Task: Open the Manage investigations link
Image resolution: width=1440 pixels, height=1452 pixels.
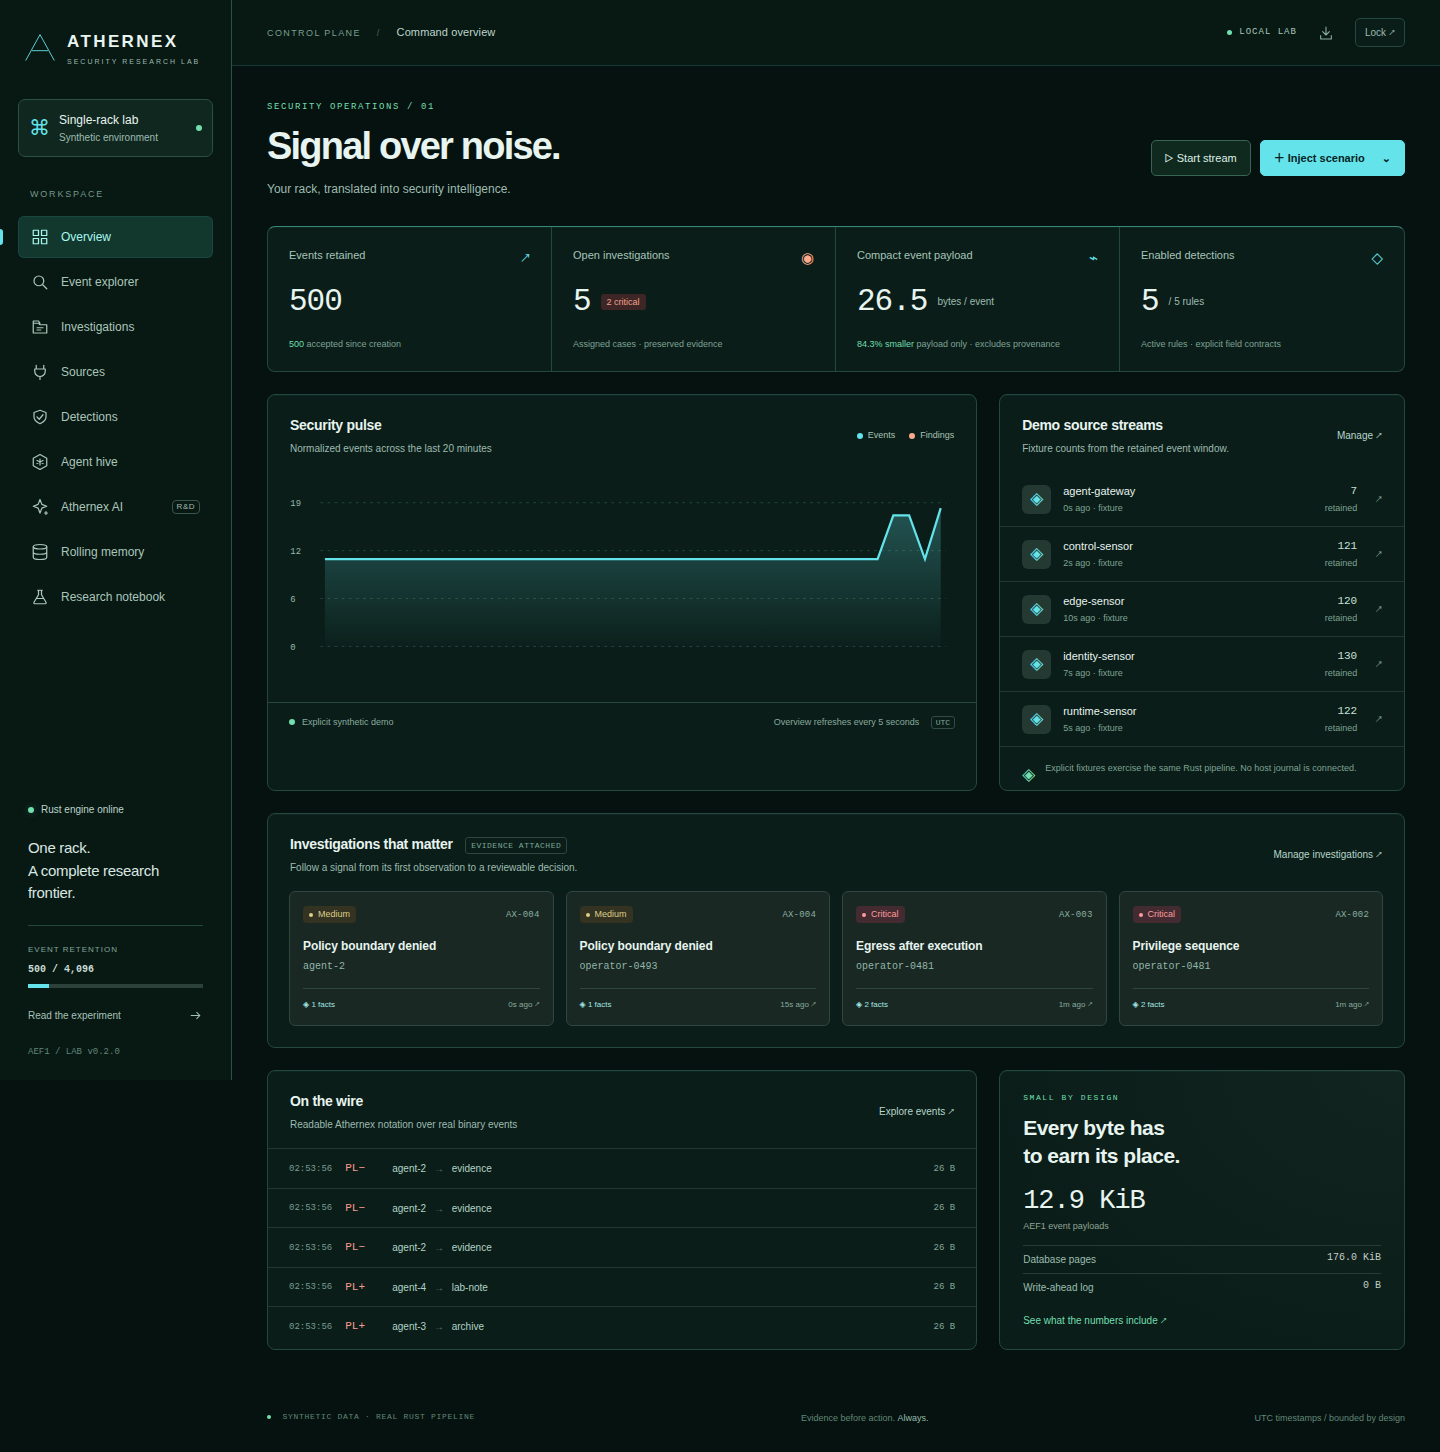Action: coord(1328,855)
